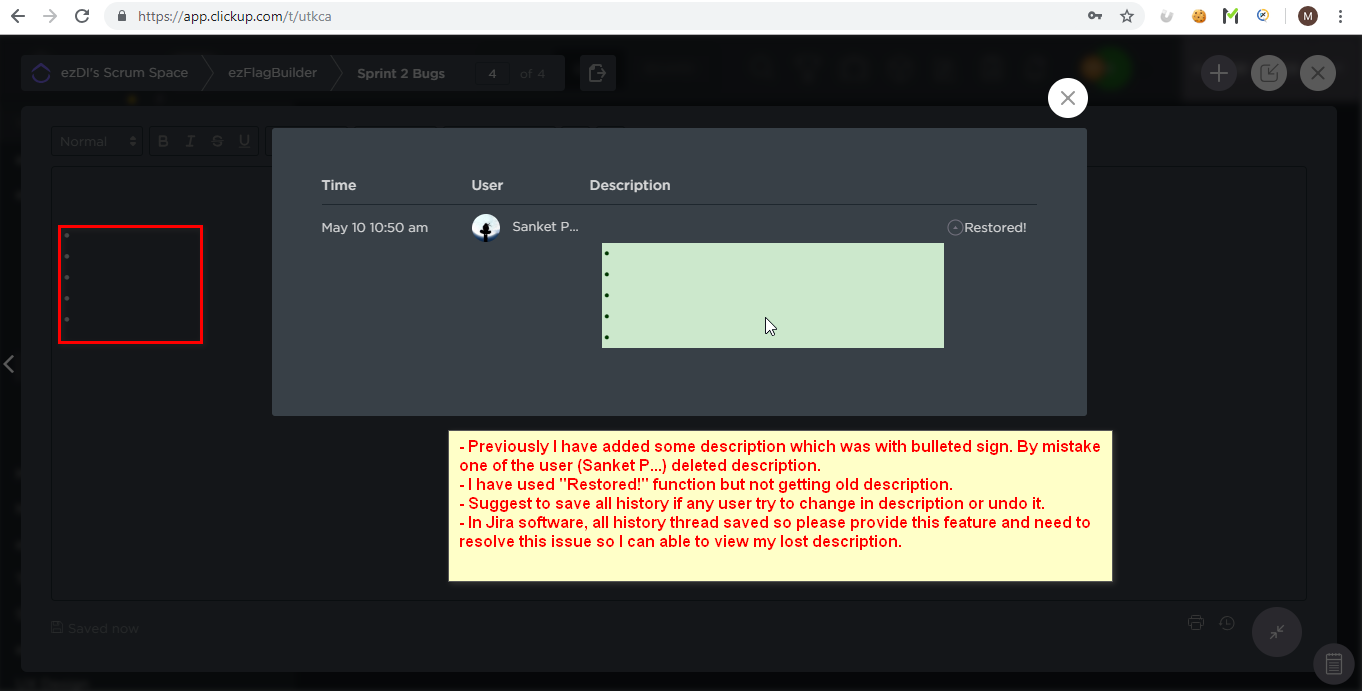Screen dimensions: 1362x691
Task: Click the circular blue-yellow extension icon
Action: coord(1263,16)
